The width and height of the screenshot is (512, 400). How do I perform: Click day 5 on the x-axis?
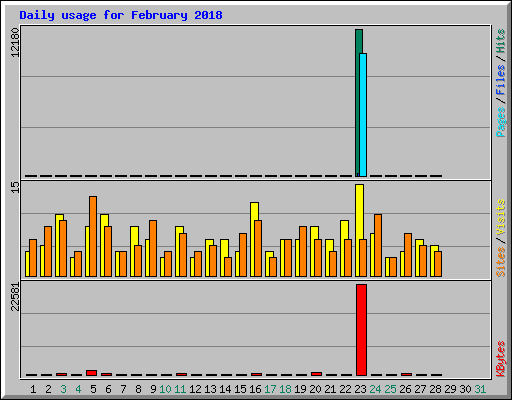[x=93, y=389]
